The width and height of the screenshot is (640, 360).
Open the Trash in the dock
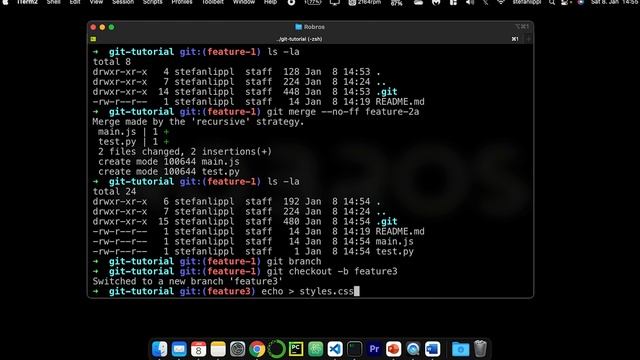(x=480, y=349)
